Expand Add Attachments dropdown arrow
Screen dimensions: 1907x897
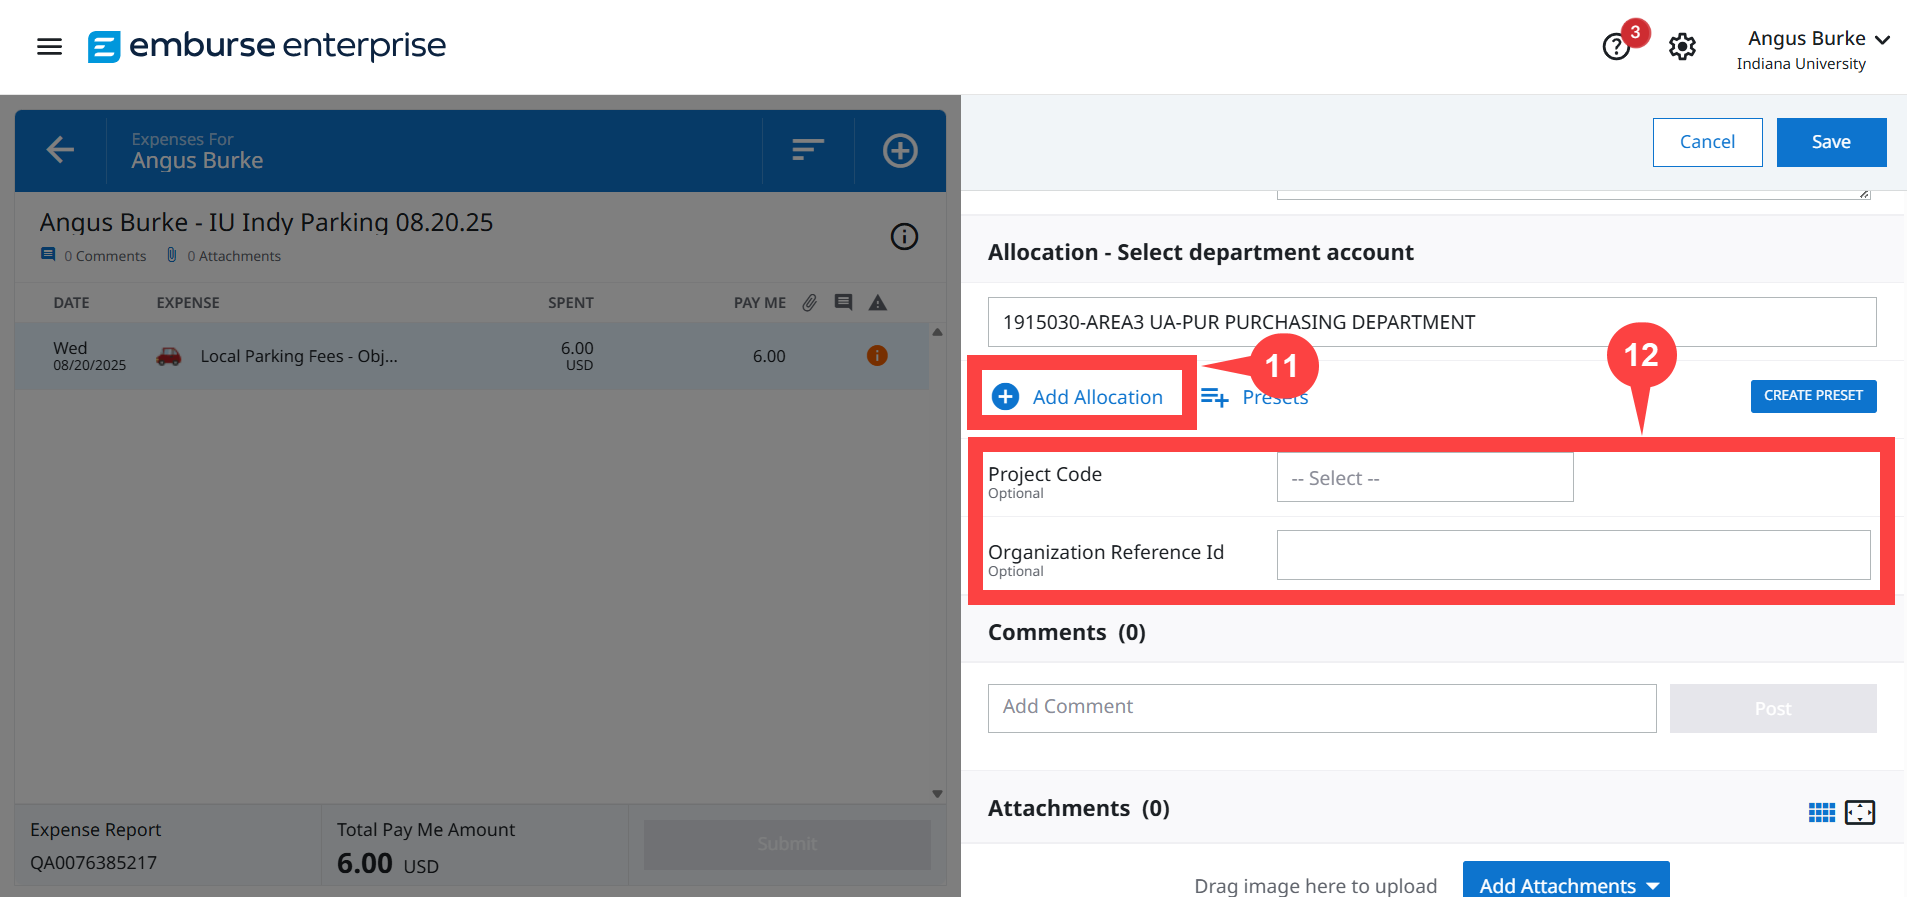[1653, 886]
